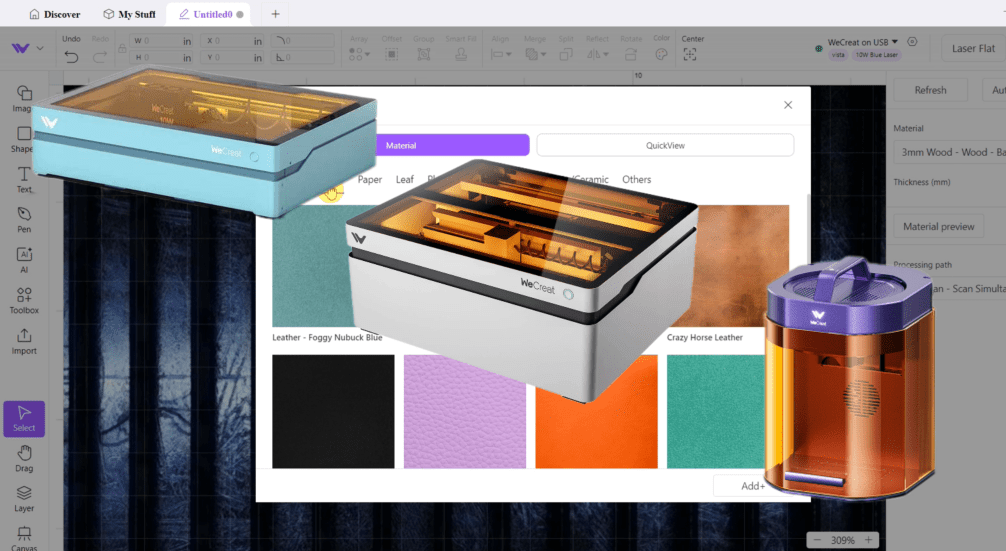Open the Layer panel

tap(24, 498)
